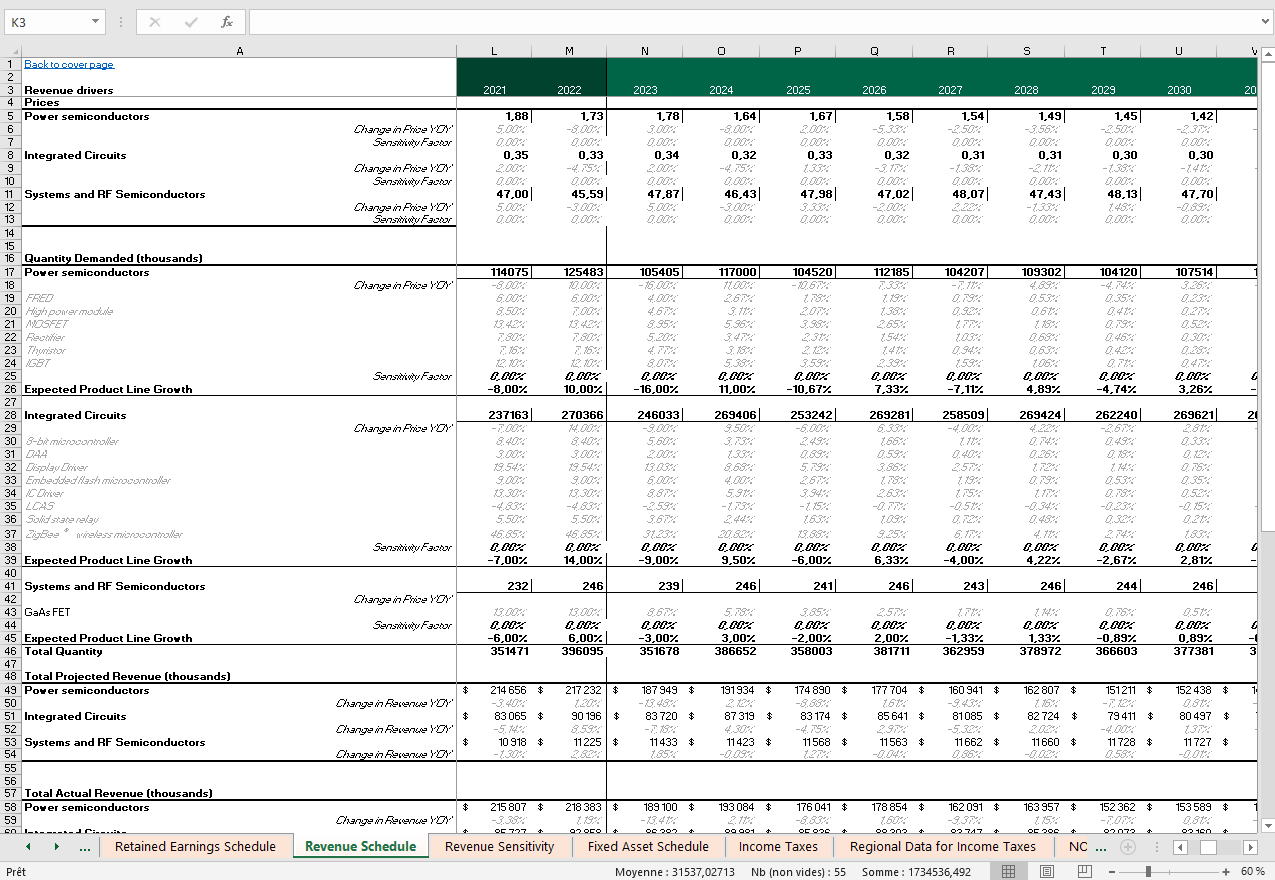Click the 351471 total quantity cell
The width and height of the screenshot is (1275, 880).
click(x=494, y=651)
